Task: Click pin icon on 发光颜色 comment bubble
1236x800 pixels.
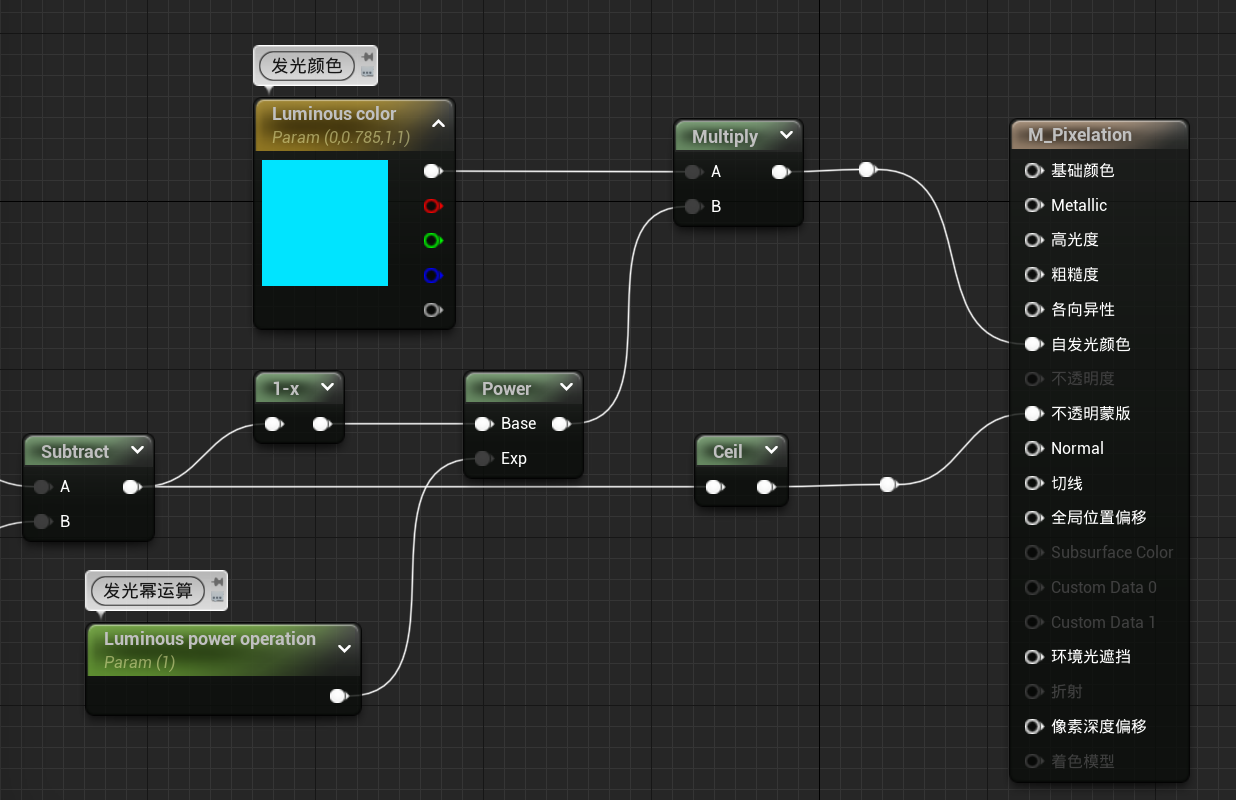Action: (x=367, y=57)
